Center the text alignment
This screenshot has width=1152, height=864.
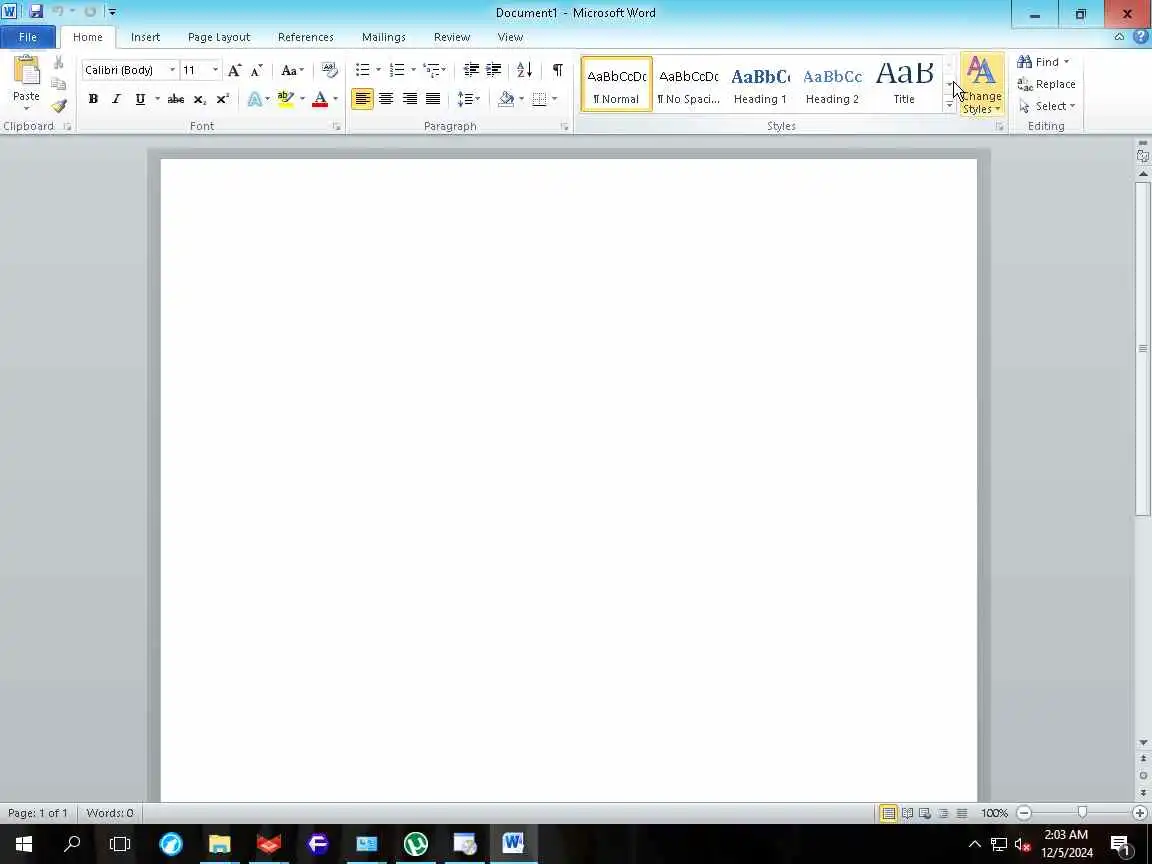click(386, 98)
